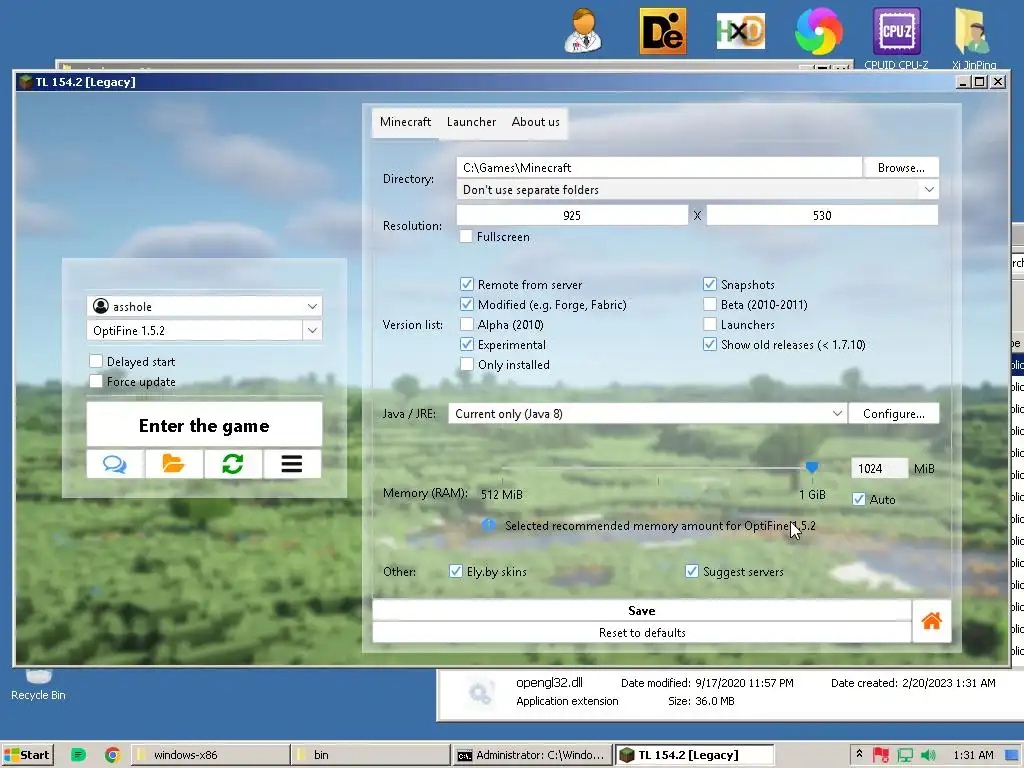Uncheck Snapshots checkbox
Viewport: 1024px width, 768px height.
pos(710,284)
